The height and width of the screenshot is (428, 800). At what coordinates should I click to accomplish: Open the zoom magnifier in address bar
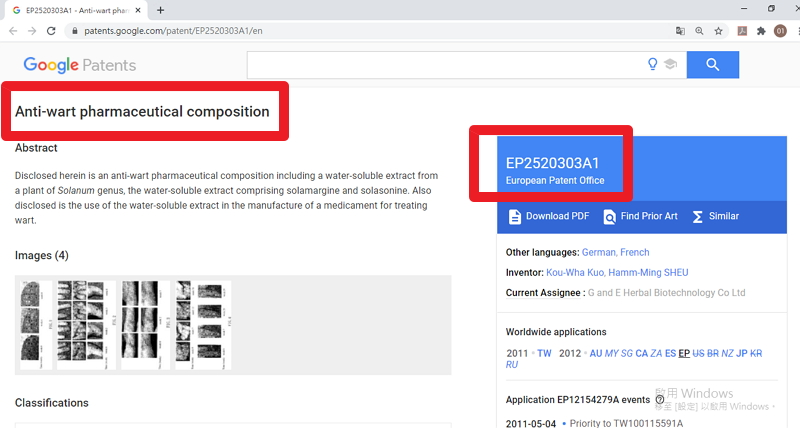coord(699,31)
